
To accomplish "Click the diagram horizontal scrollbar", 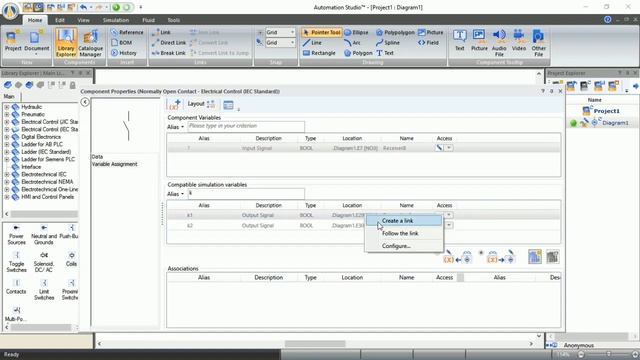I will [315, 344].
